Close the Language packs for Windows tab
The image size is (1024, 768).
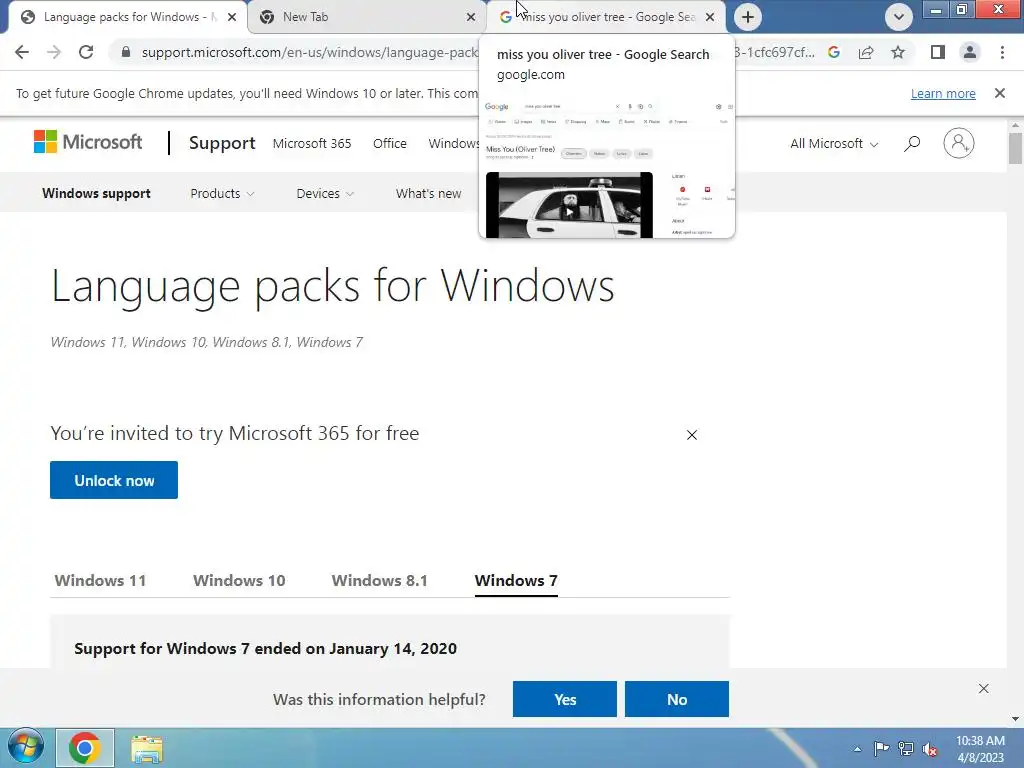pos(232,17)
